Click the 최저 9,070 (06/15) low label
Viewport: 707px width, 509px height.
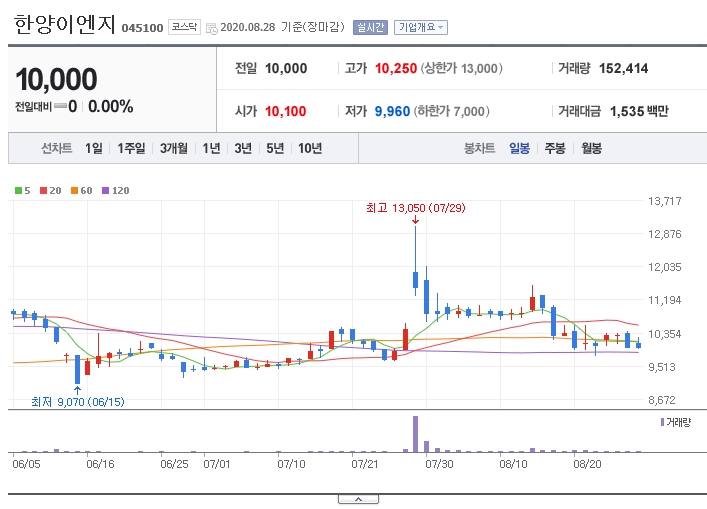click(78, 401)
